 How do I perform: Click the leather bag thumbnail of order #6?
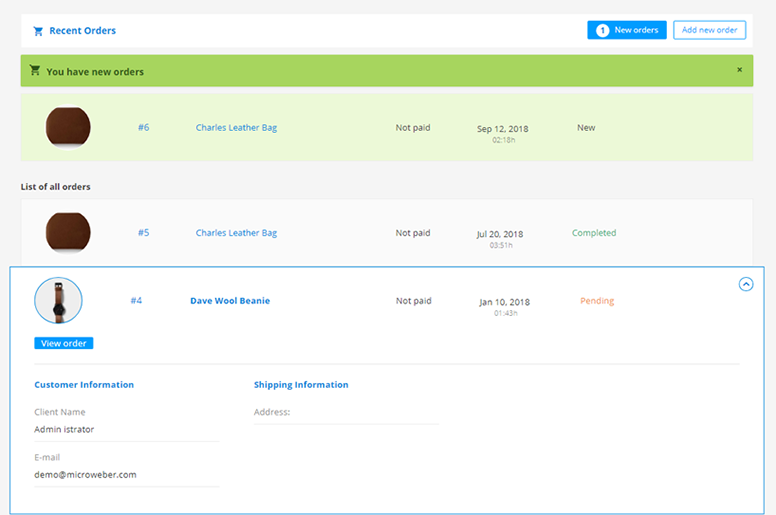68,128
